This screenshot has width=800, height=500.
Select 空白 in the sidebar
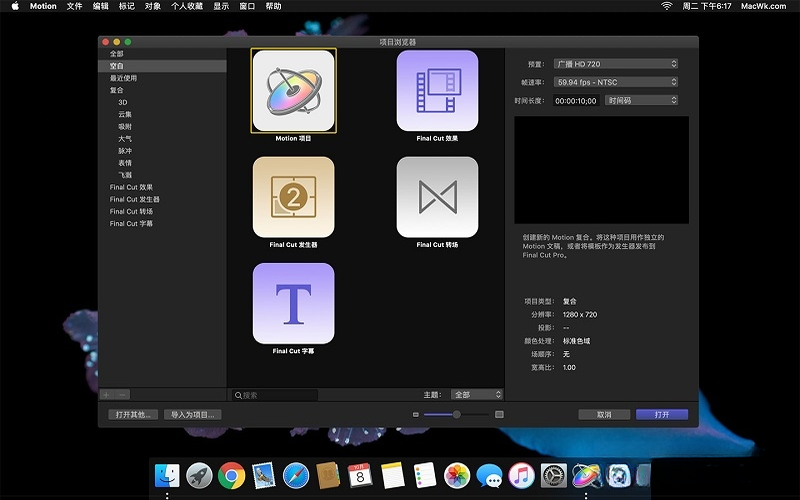click(162, 66)
